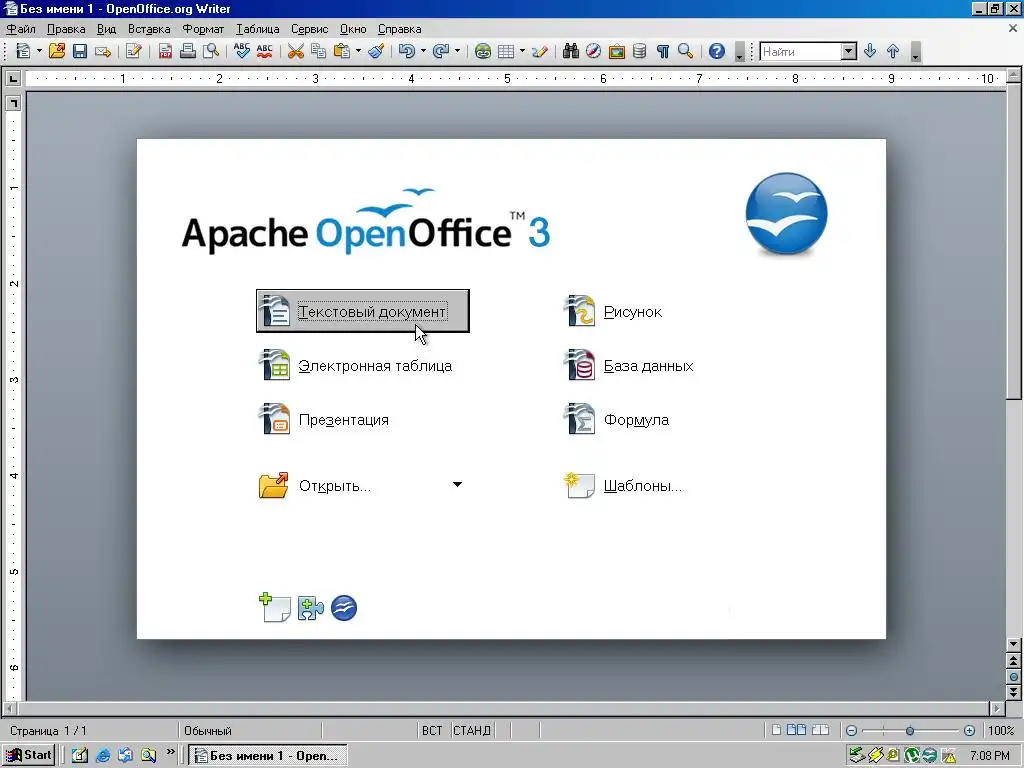The height and width of the screenshot is (768, 1024).
Task: Undo the last action
Action: click(x=407, y=51)
